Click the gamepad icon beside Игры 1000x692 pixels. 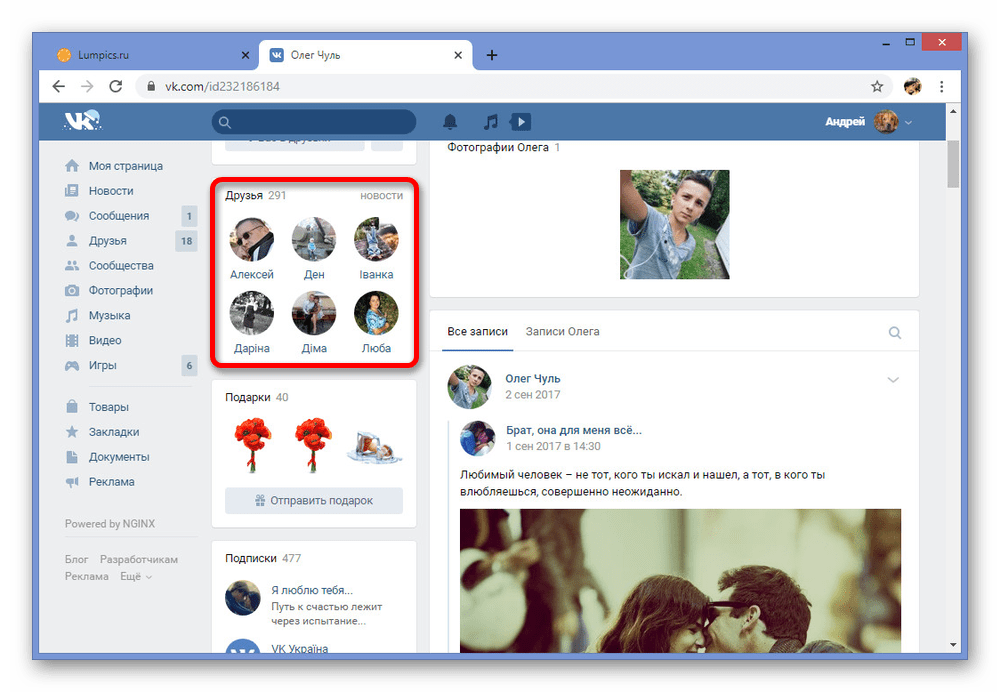72,365
